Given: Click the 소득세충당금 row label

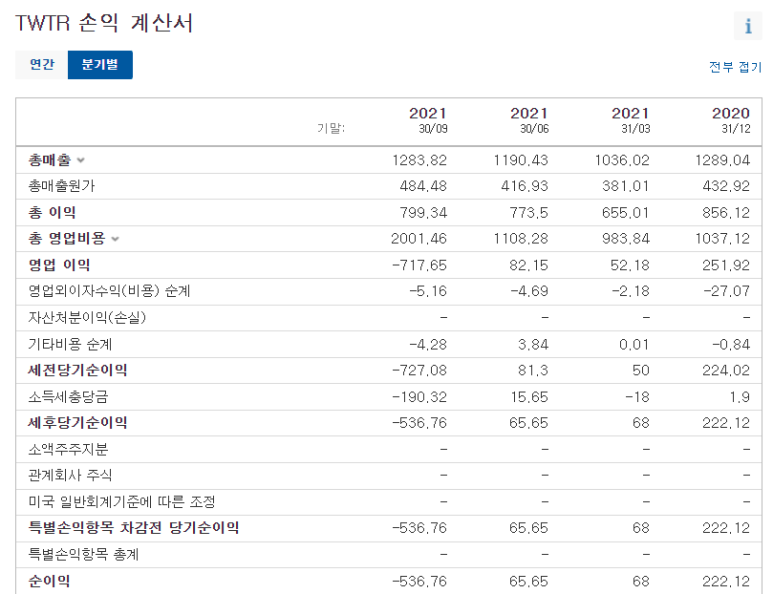Looking at the screenshot, I should point(68,397).
